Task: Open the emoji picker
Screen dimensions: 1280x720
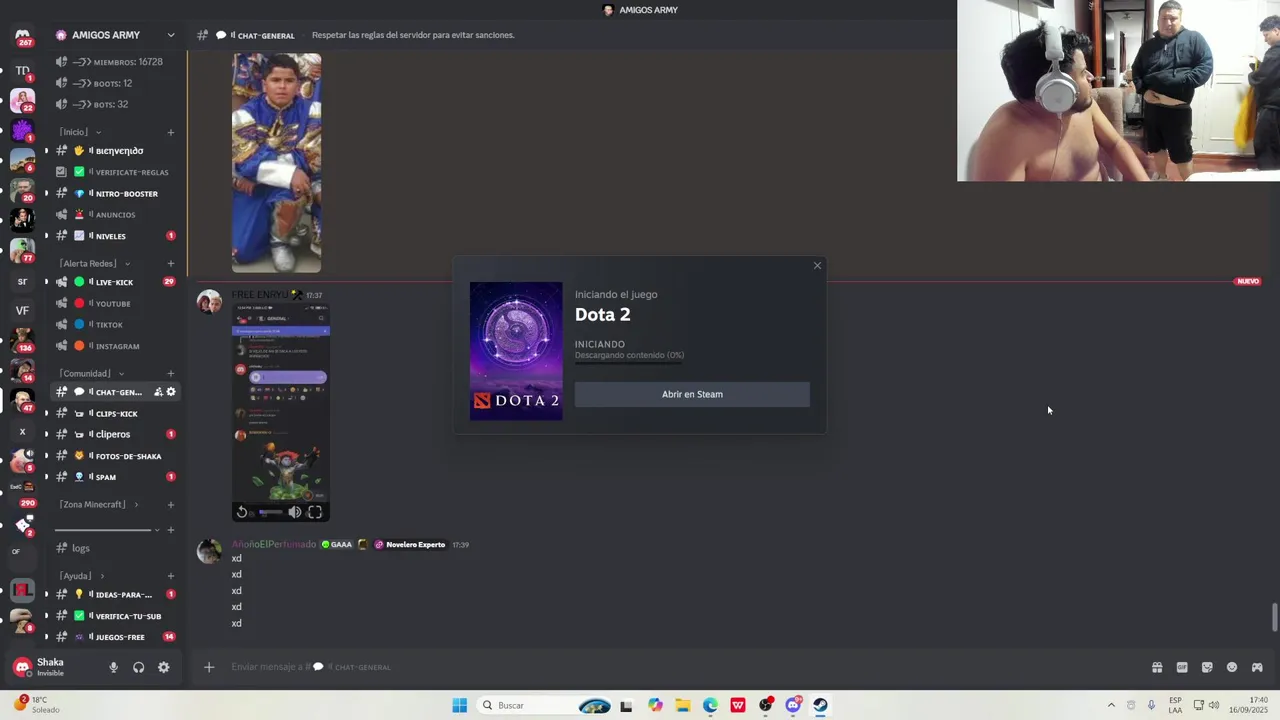Action: 1232,667
